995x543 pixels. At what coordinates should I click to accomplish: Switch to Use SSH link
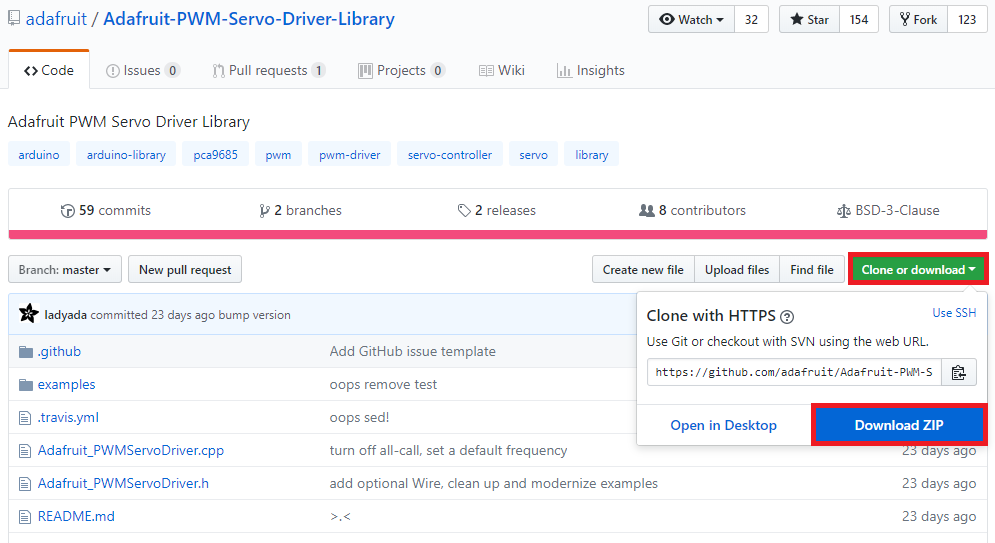coord(954,313)
